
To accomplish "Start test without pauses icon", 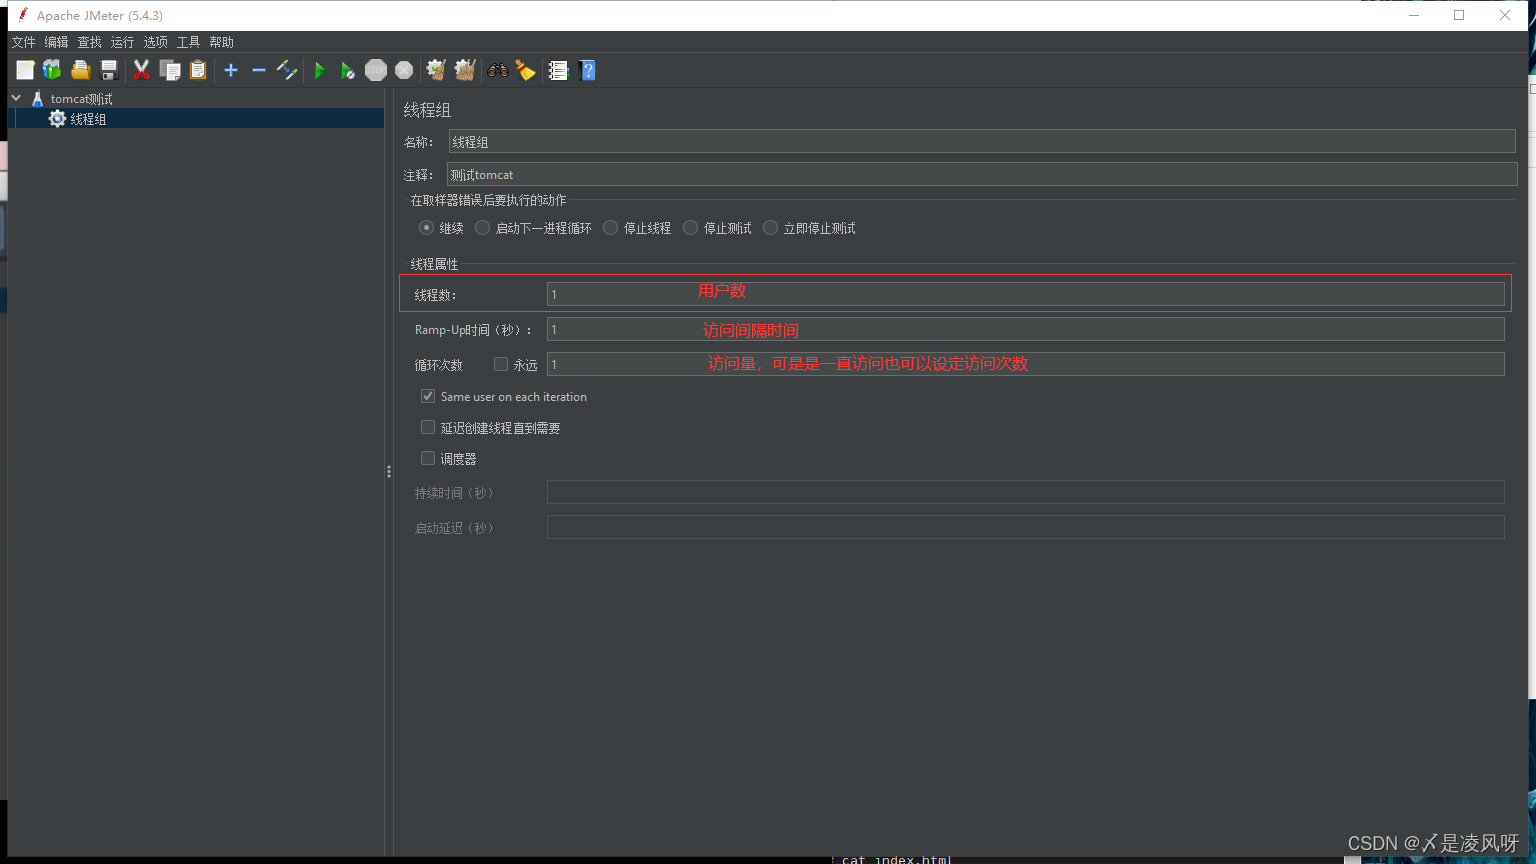I will tap(347, 70).
